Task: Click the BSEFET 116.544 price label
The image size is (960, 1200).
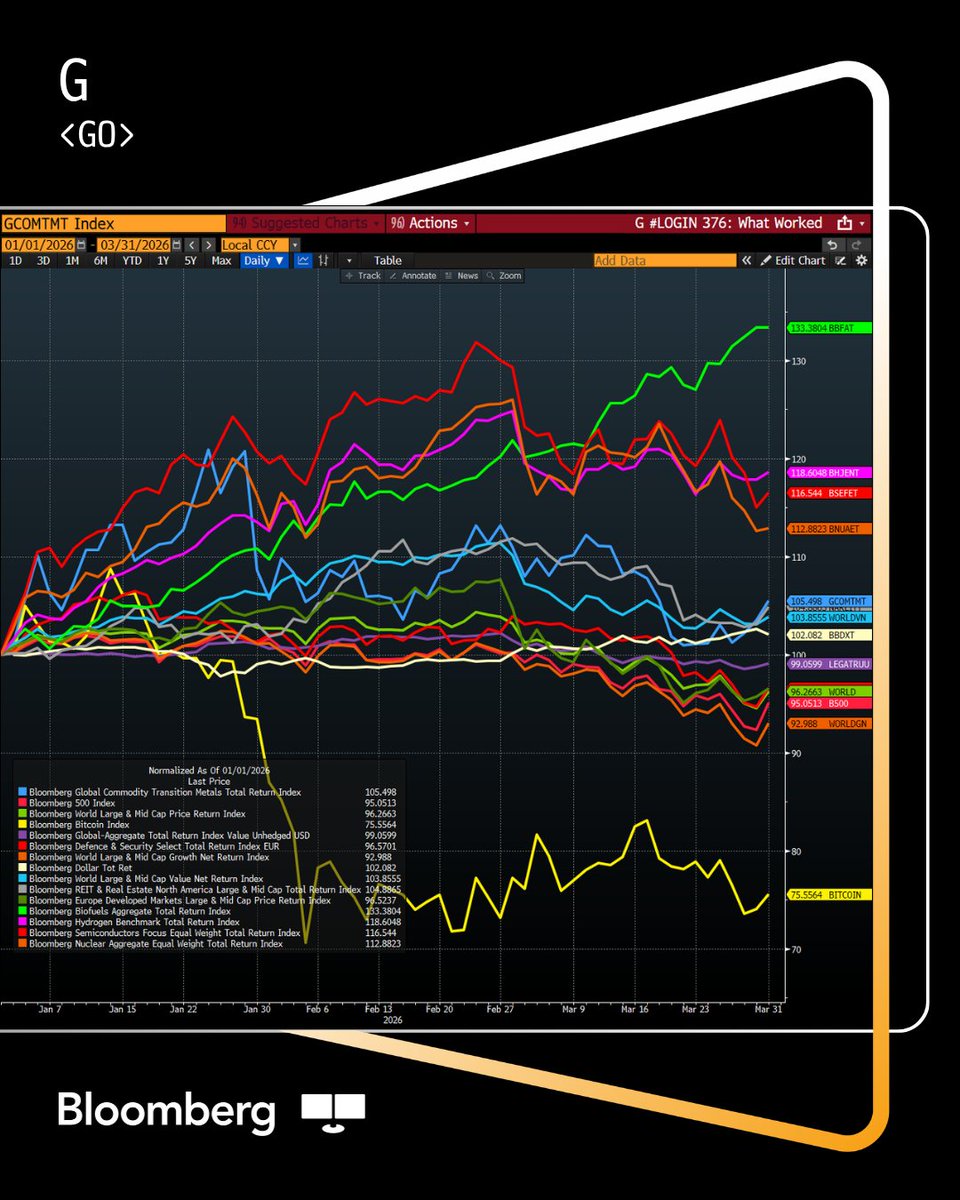Action: 830,493
